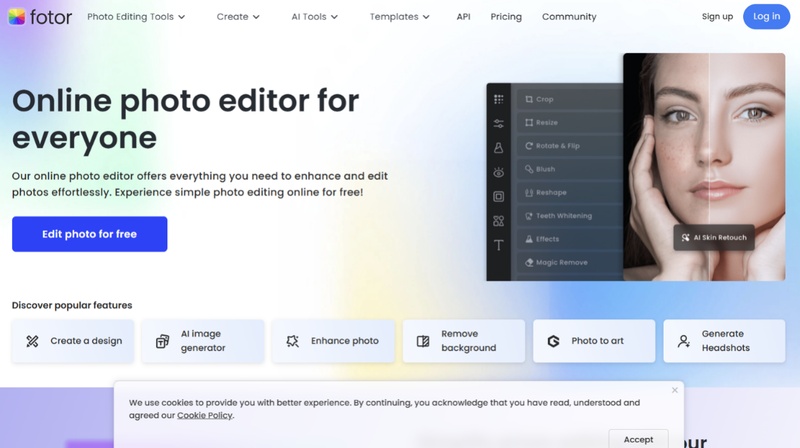Expand the AI Tools dropdown
Screen dimensions: 800x448
pyautogui.click(x=314, y=17)
